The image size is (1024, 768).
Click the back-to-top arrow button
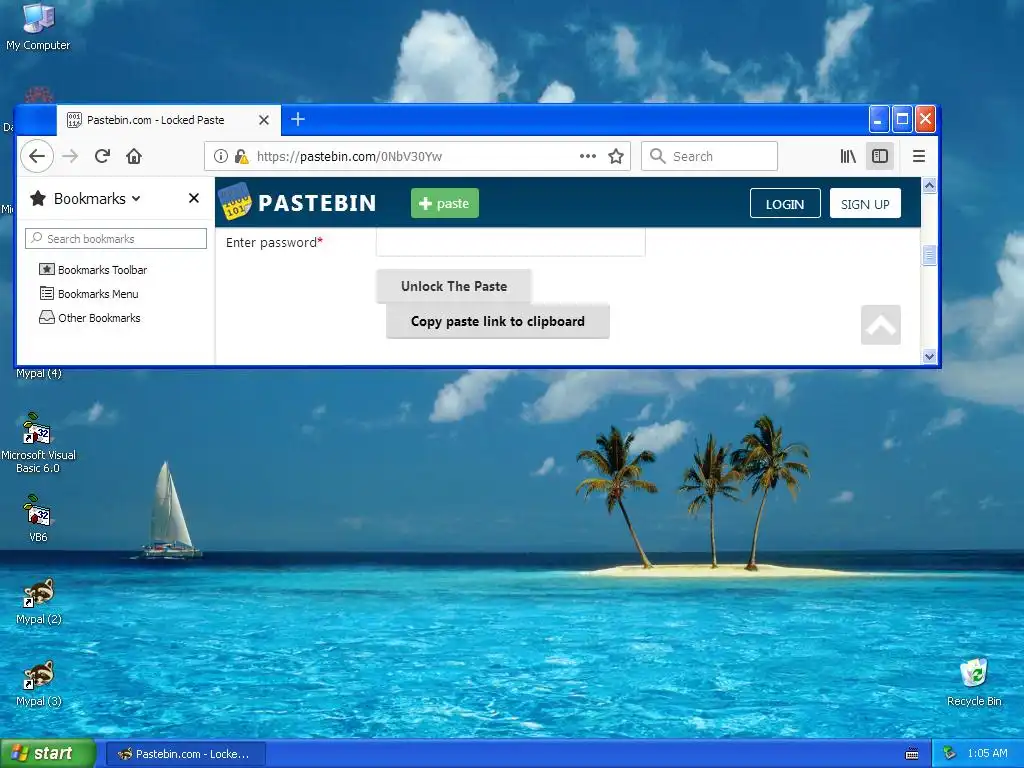(x=881, y=325)
